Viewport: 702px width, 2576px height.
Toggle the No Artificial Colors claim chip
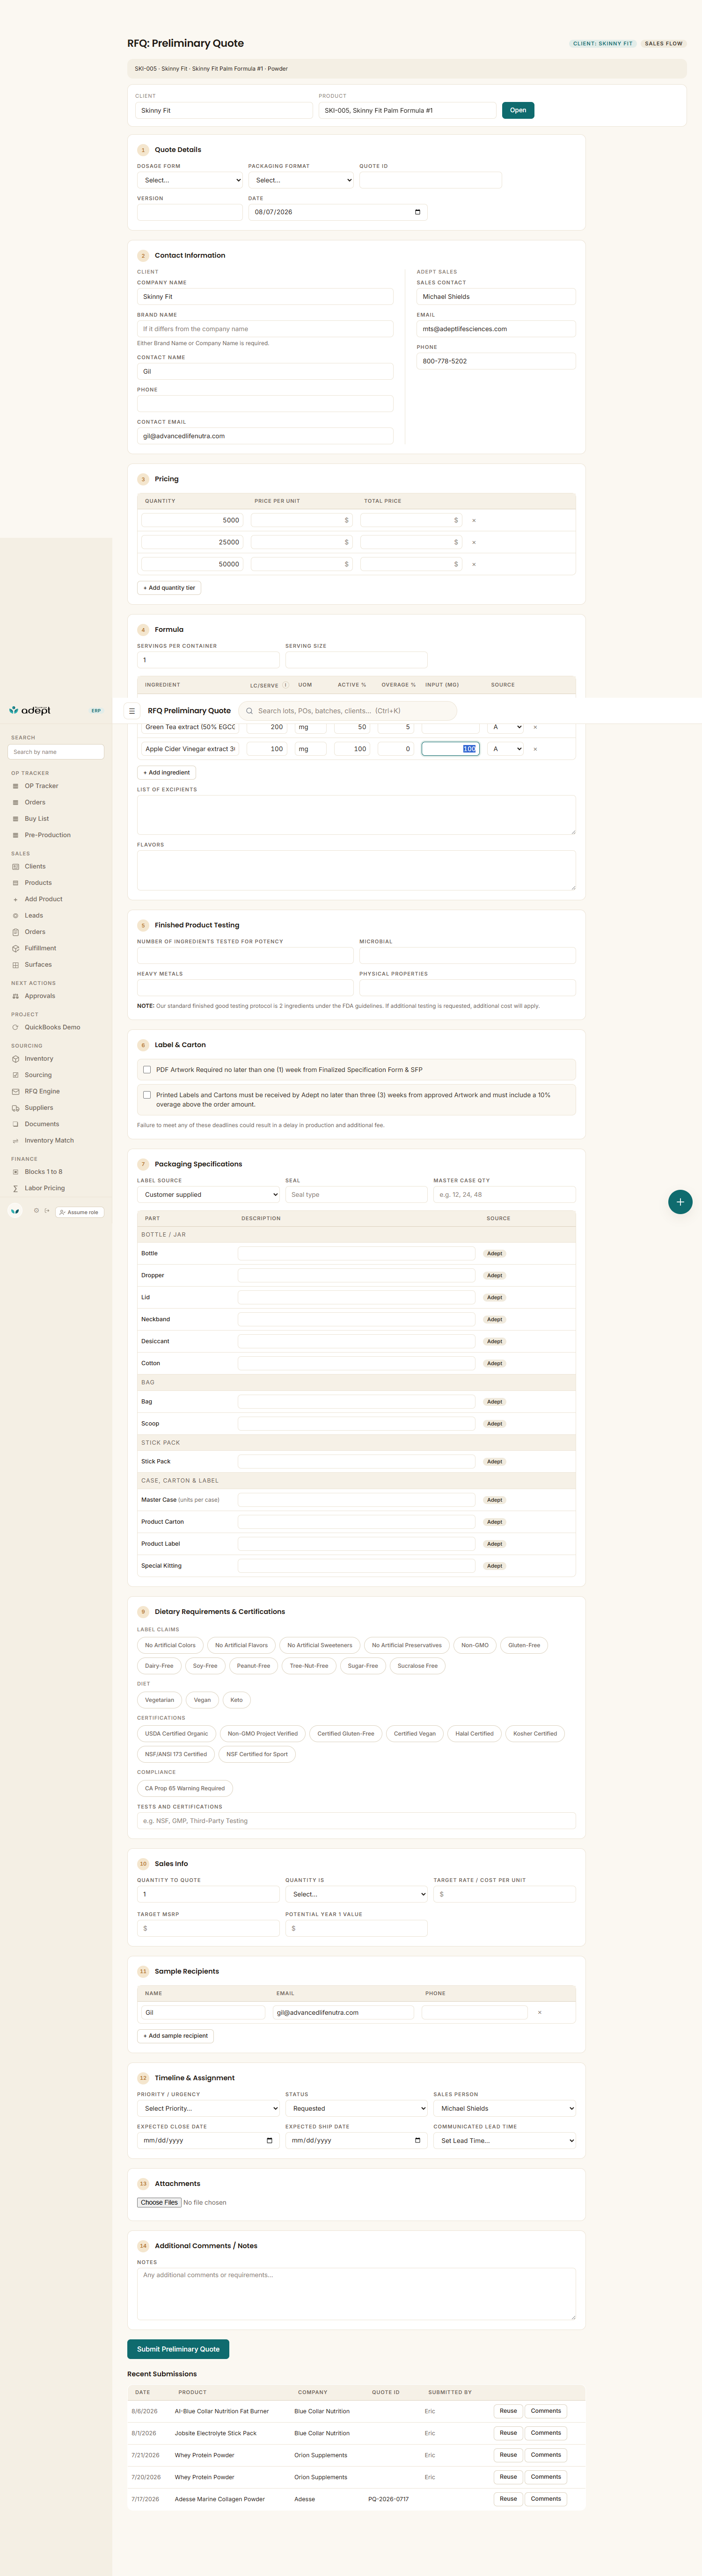(170, 1645)
